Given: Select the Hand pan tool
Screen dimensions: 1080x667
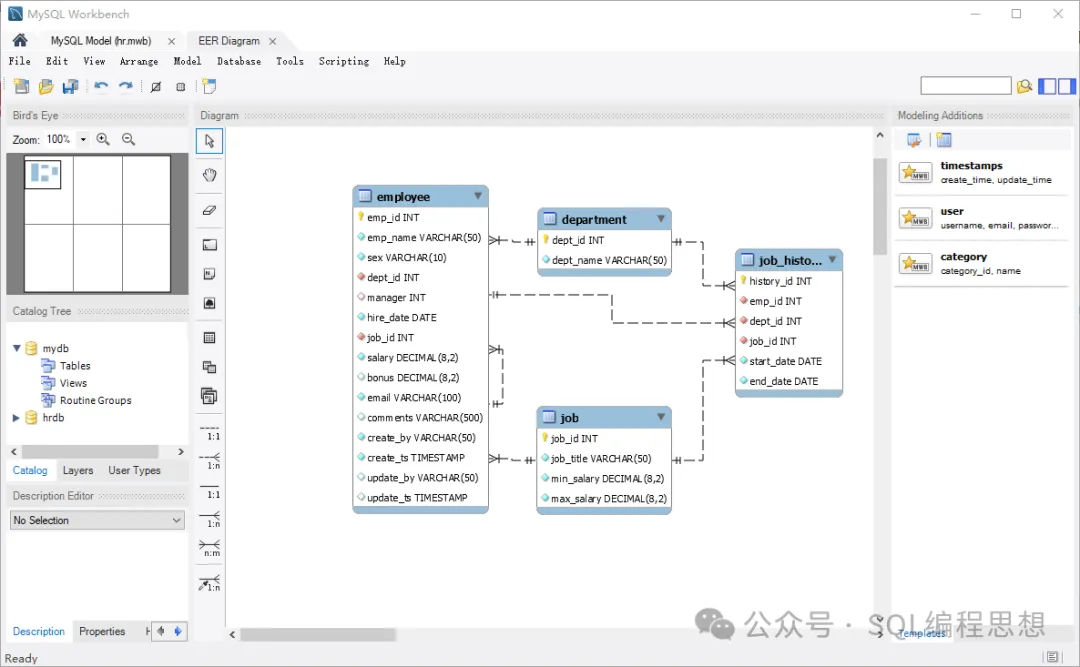Looking at the screenshot, I should point(209,175).
